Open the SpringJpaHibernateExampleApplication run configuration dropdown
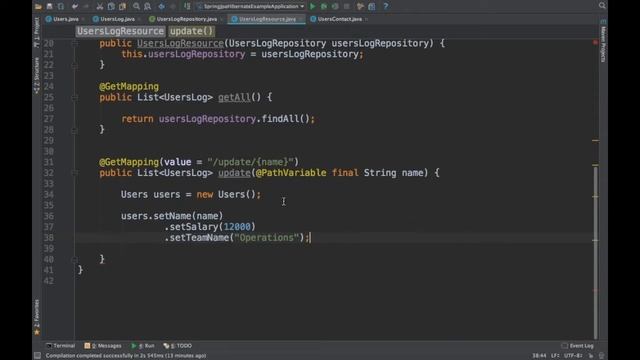640x360 pixels. tap(251, 6)
